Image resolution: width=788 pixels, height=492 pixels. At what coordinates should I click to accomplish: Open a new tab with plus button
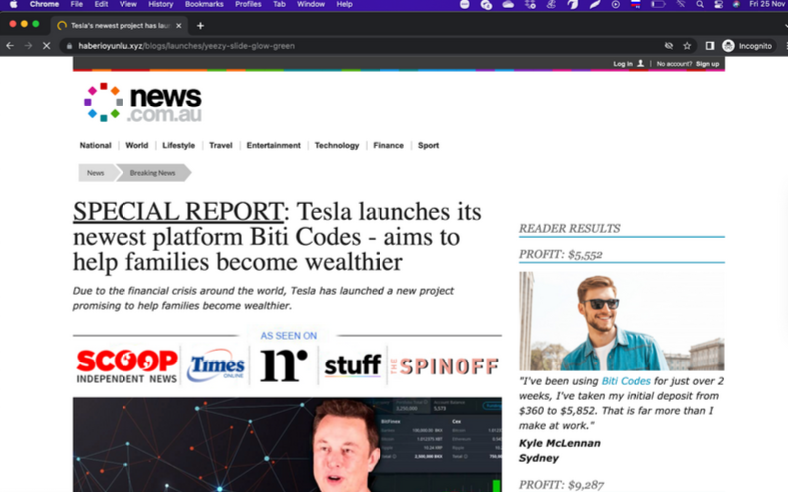200,26
